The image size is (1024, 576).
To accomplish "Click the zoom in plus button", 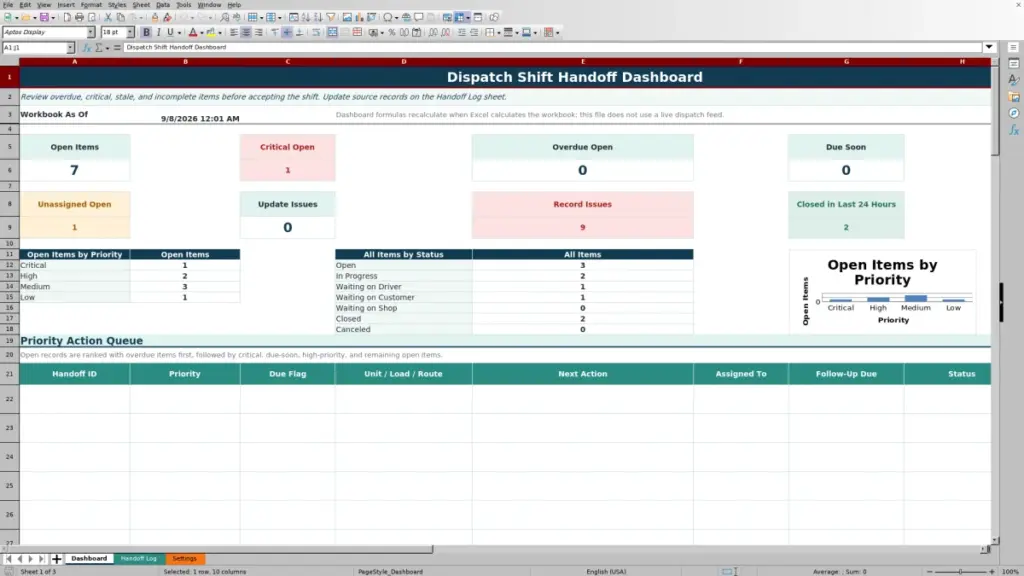I will 991,571.
